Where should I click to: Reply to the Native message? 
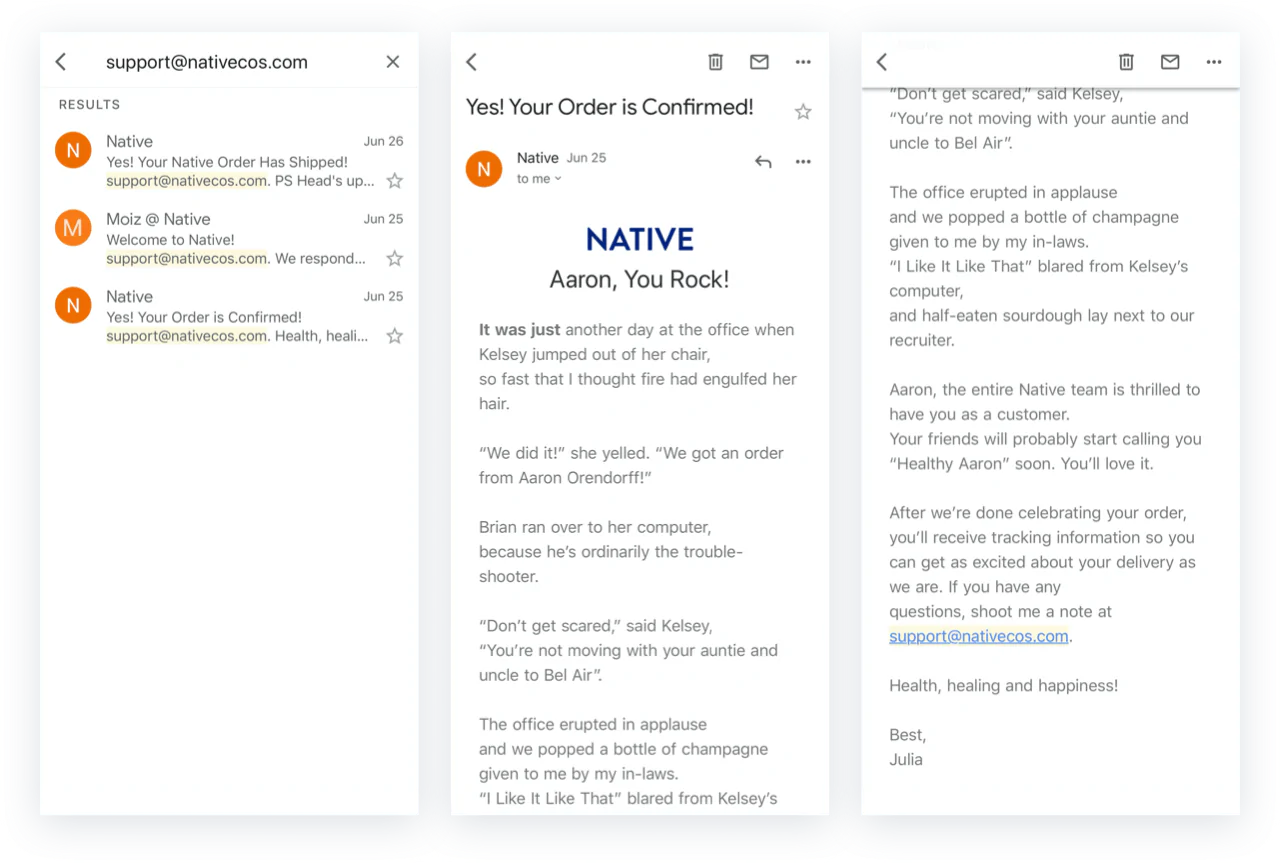pos(763,162)
